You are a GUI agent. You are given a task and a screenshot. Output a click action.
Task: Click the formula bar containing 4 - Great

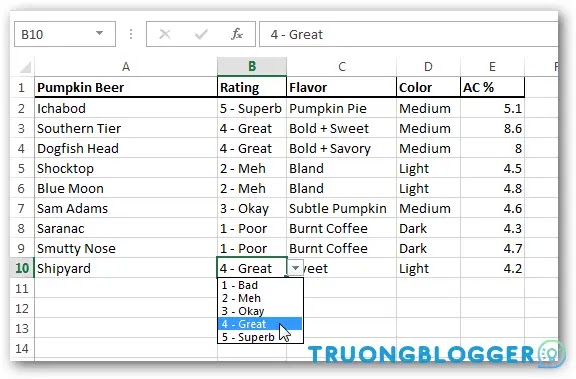(x=408, y=34)
